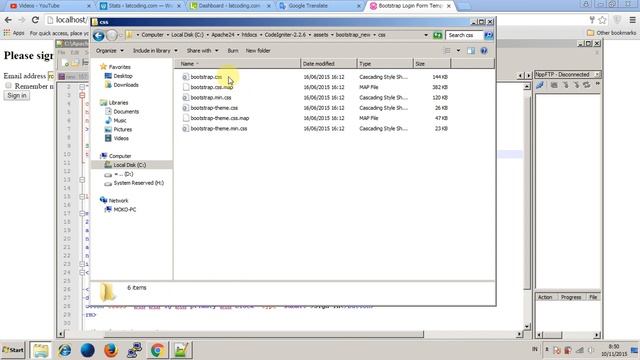Open the Chrome Apps shortcut icon
The height and width of the screenshot is (360, 640).
point(7,33)
